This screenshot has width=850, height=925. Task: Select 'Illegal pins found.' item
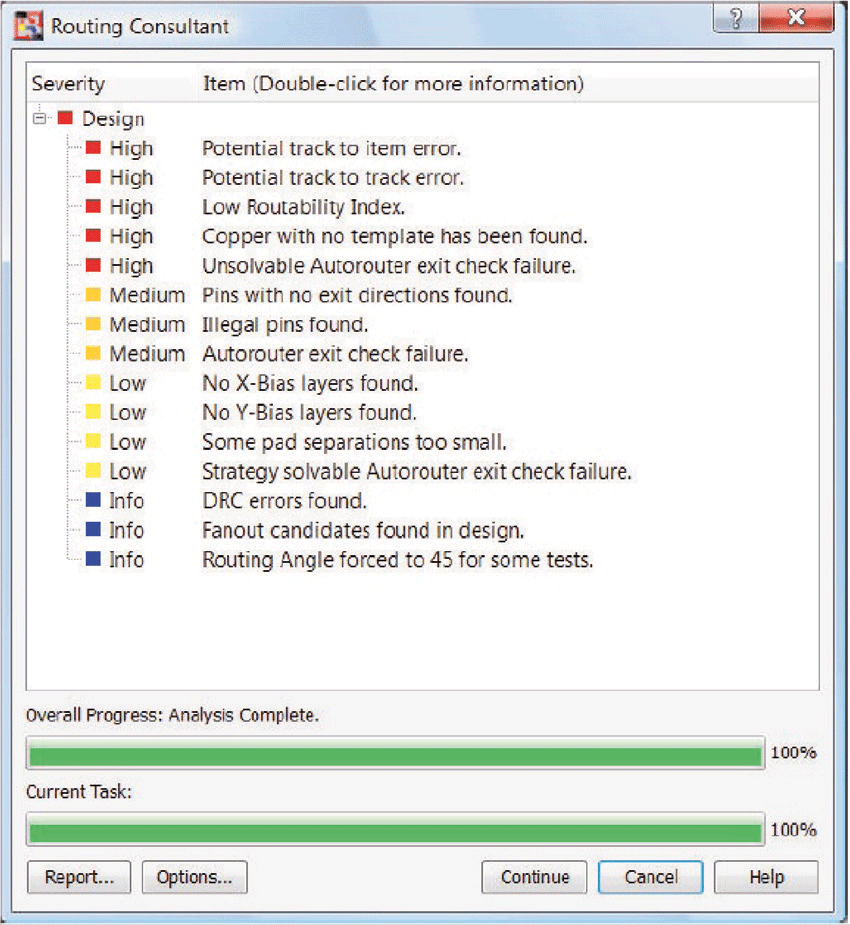(285, 325)
